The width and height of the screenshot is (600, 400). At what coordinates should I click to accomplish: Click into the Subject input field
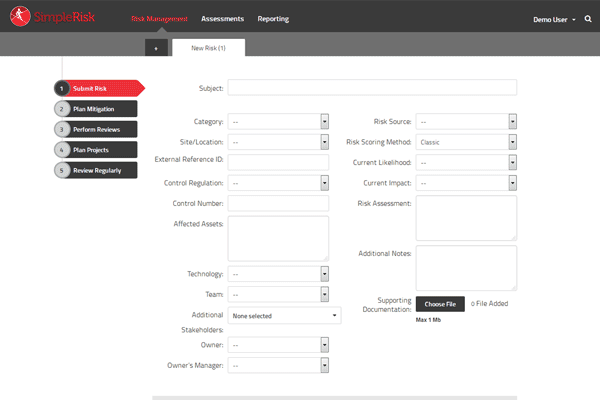(372, 87)
